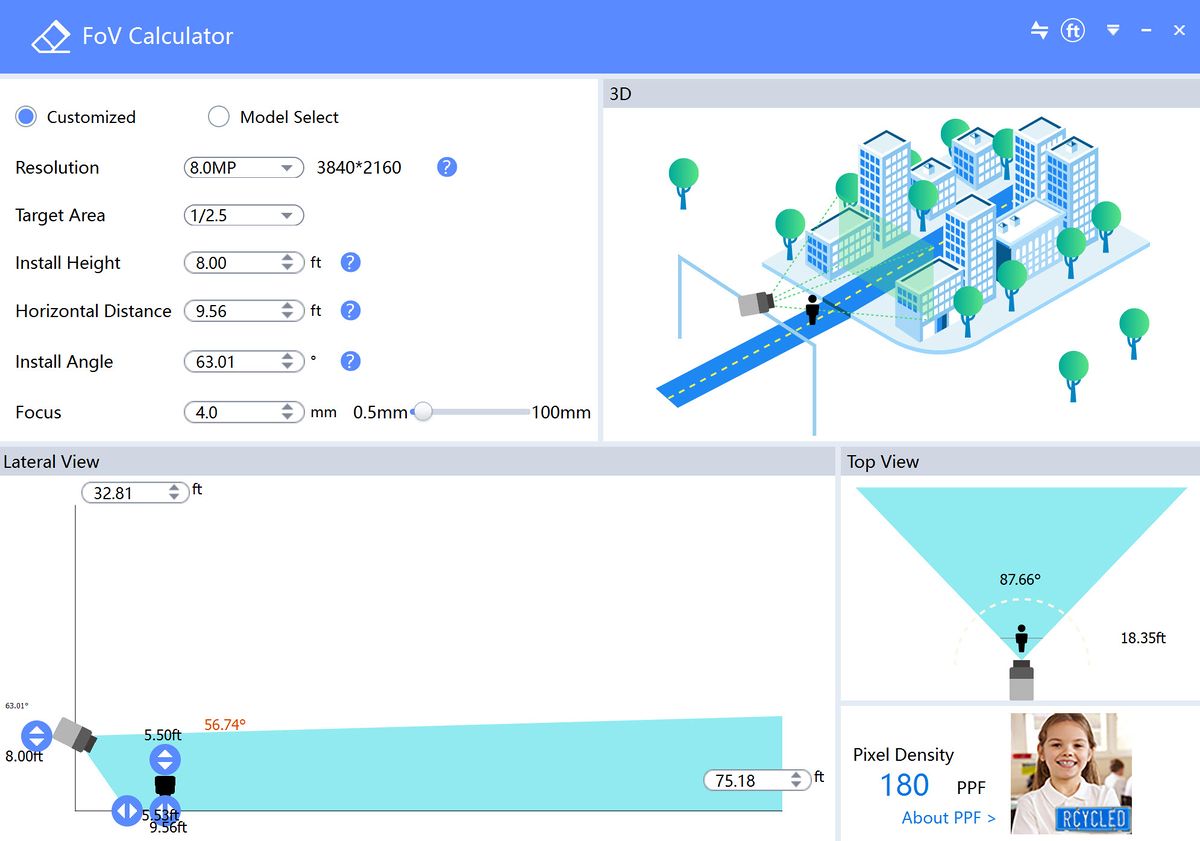Screen dimensions: 1200x841
Task: Click the help icon beside Horizontal Distance
Action: tap(350, 310)
